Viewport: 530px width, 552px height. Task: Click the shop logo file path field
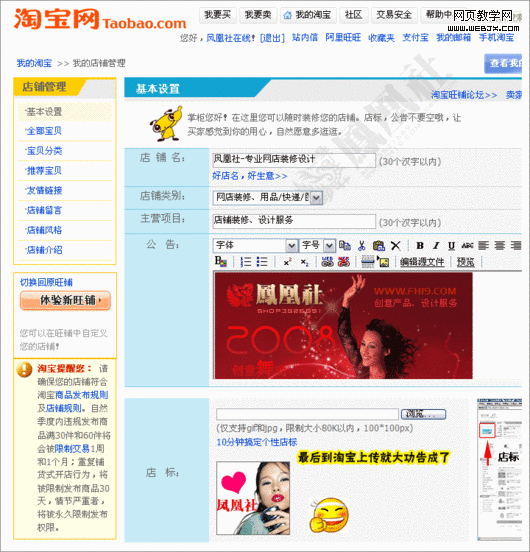click(x=307, y=414)
